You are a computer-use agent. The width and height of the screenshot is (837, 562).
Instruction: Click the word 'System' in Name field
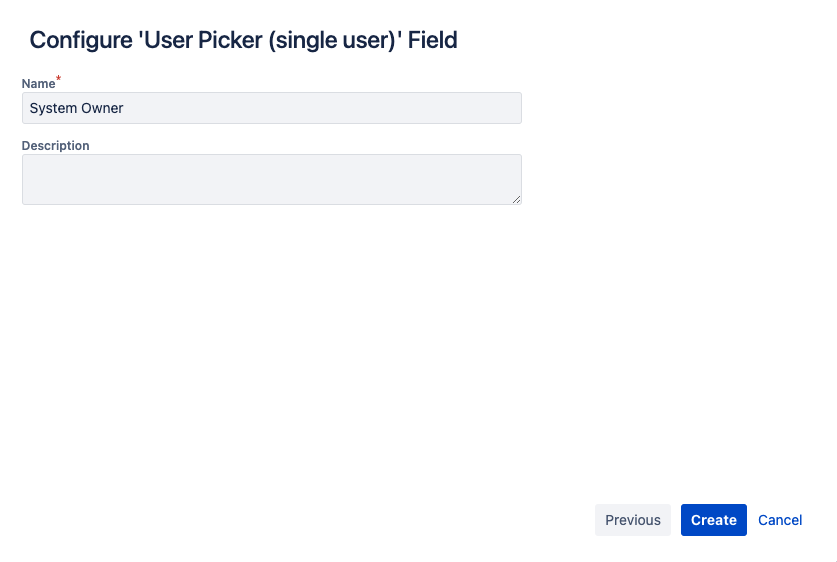click(52, 108)
